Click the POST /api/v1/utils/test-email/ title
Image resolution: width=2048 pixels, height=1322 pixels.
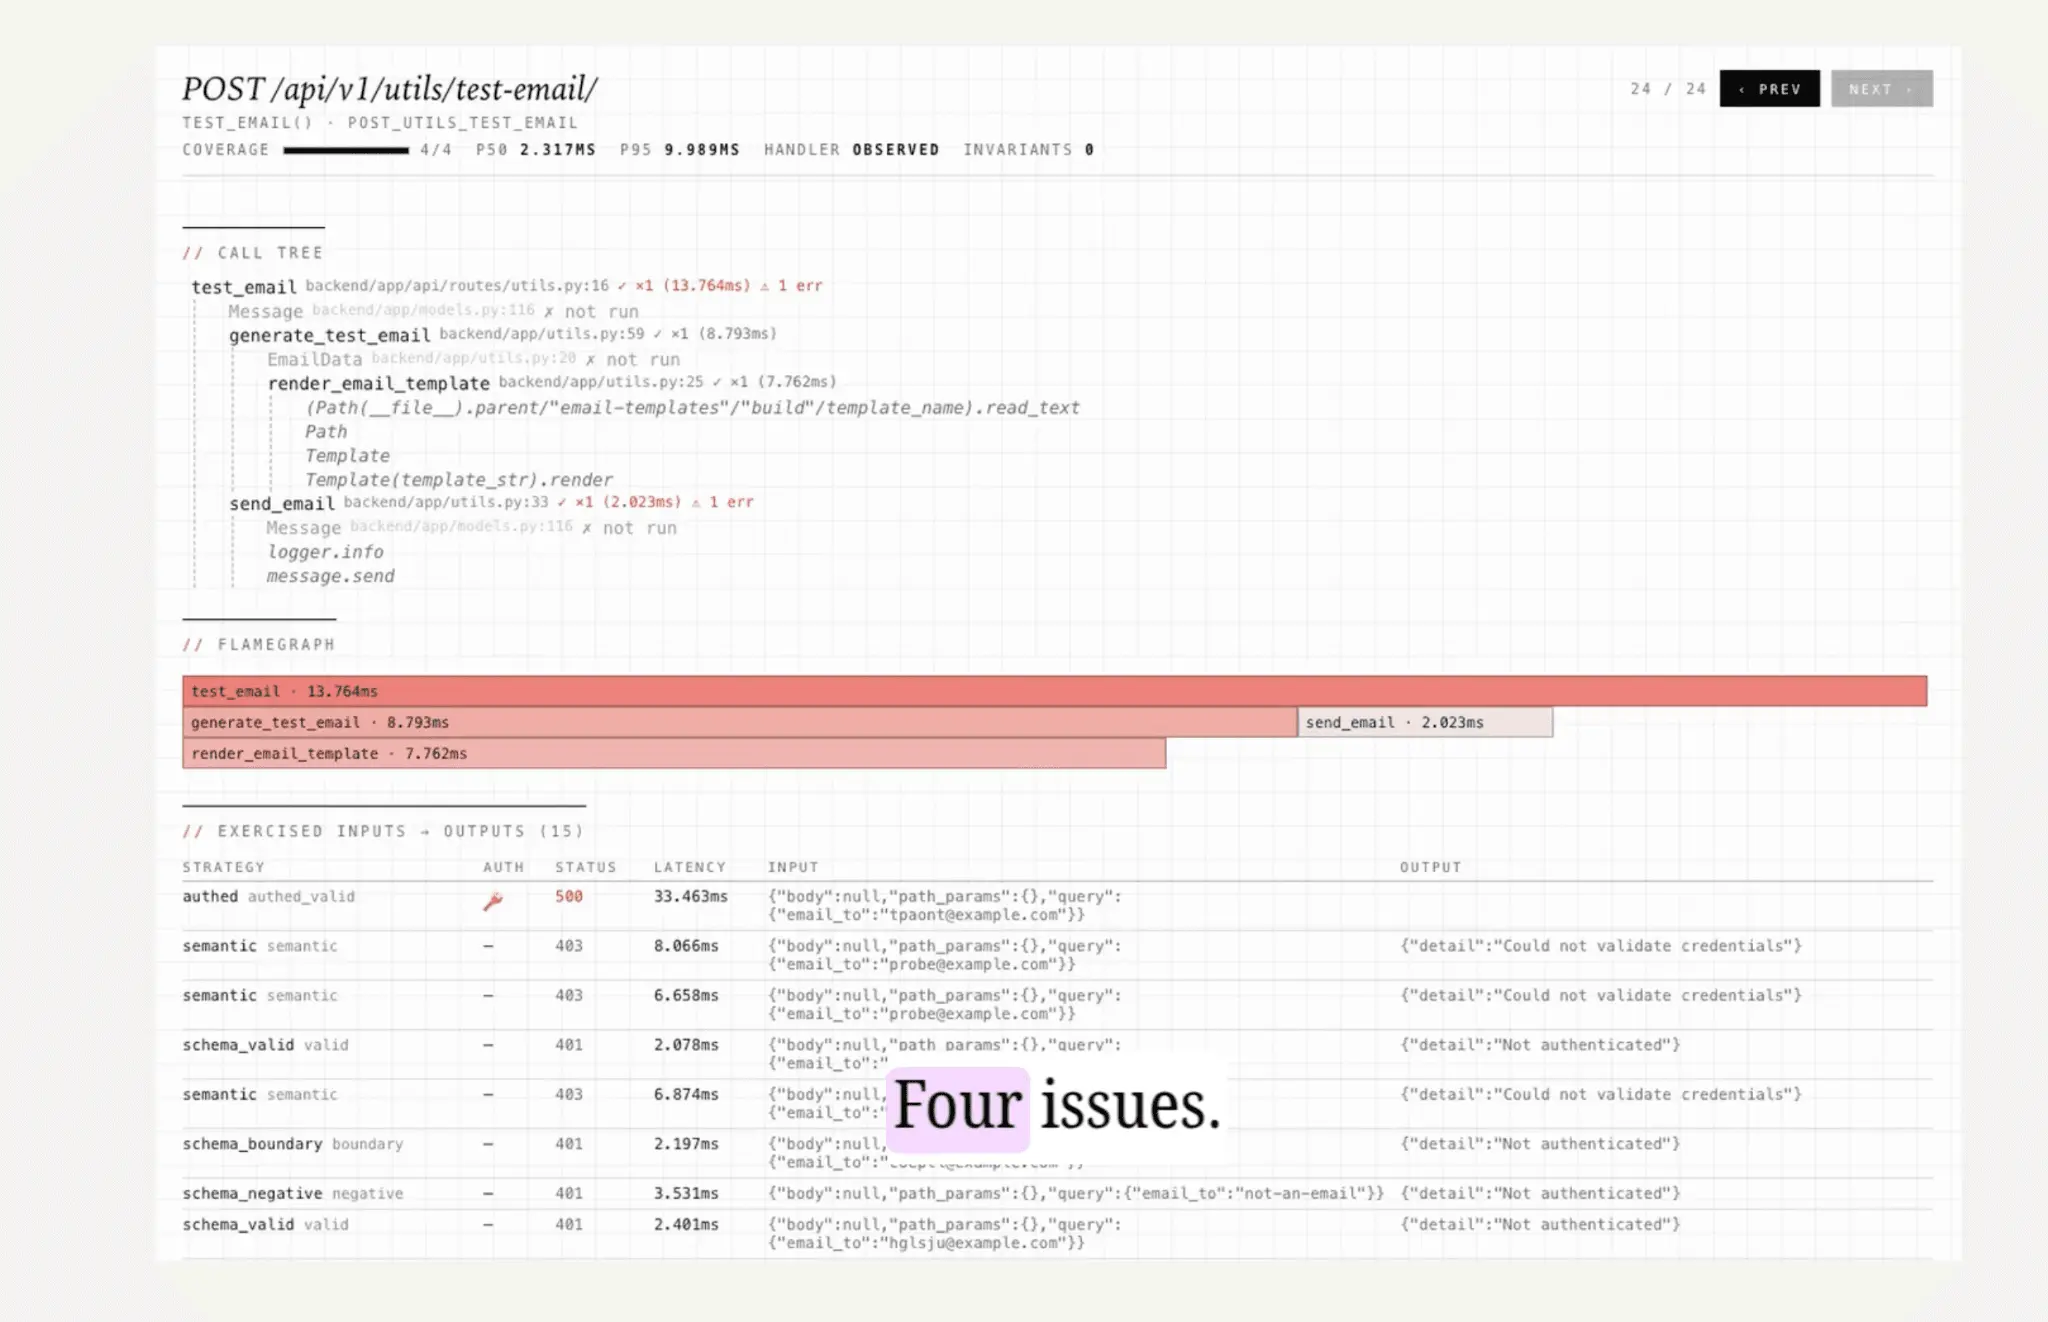(390, 89)
